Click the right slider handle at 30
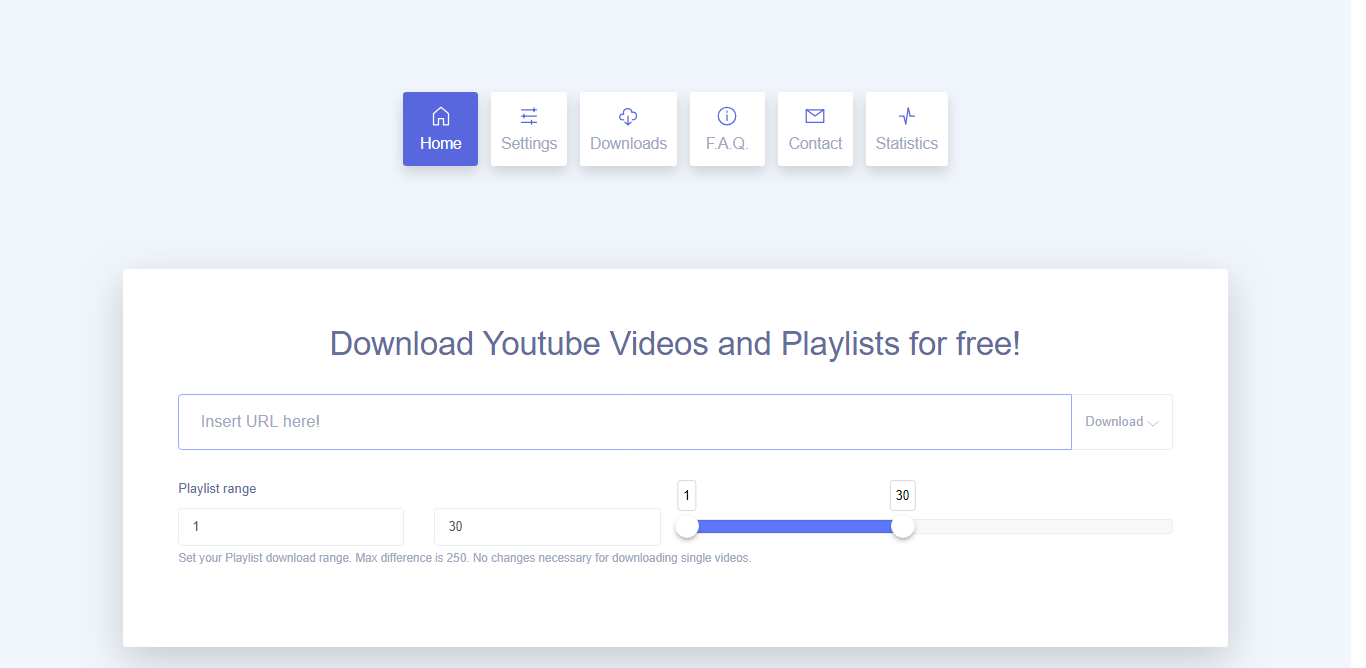 pyautogui.click(x=903, y=526)
